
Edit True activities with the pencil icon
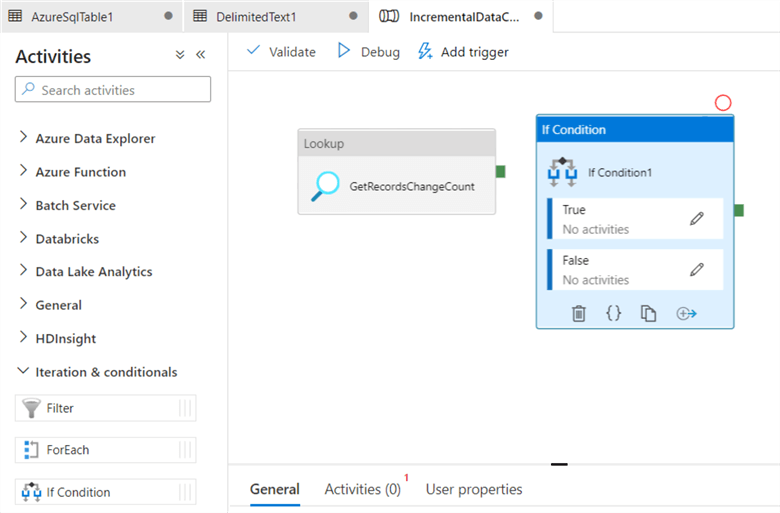[697, 218]
